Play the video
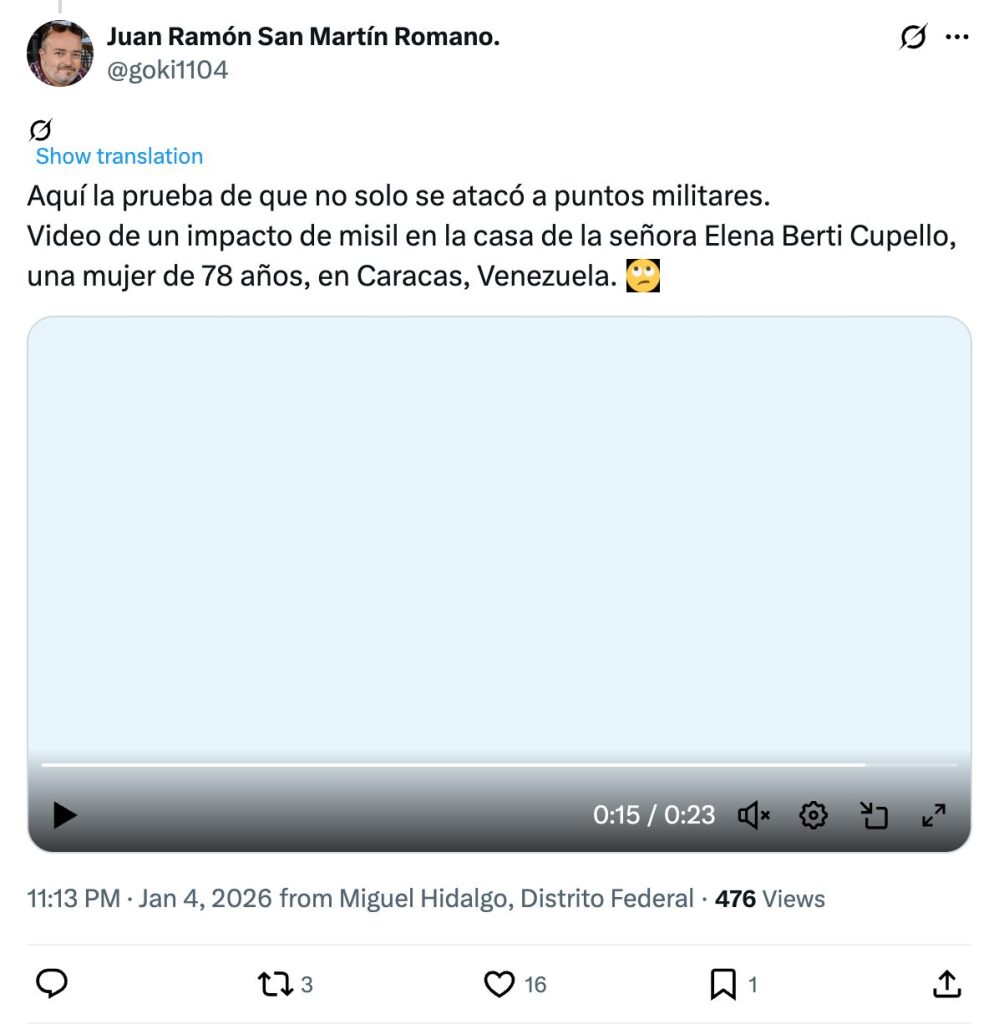The image size is (999, 1024). point(65,815)
